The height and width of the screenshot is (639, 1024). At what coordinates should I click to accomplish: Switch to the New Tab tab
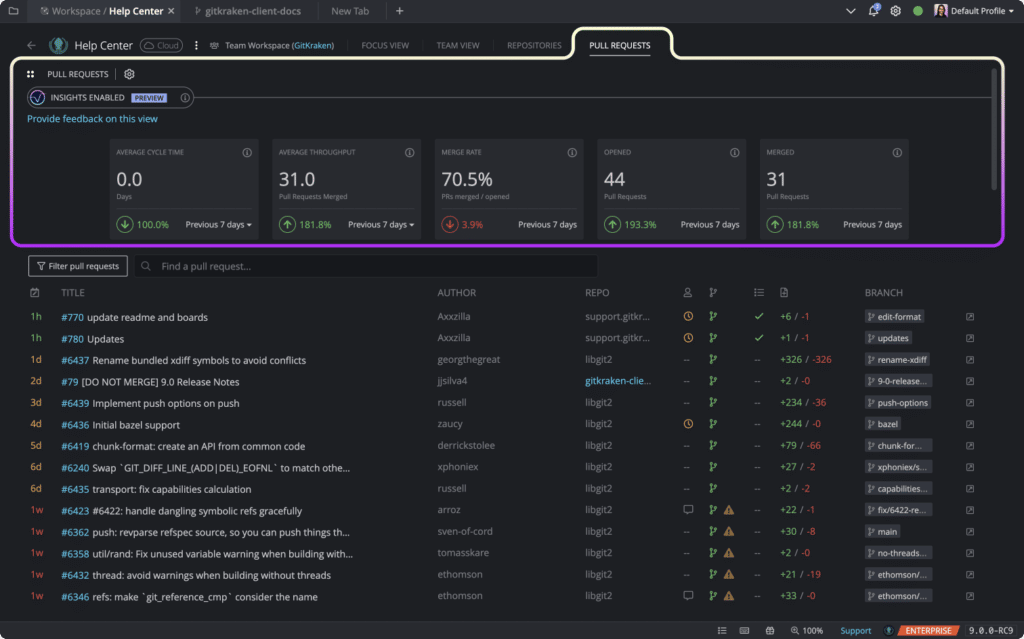(350, 11)
